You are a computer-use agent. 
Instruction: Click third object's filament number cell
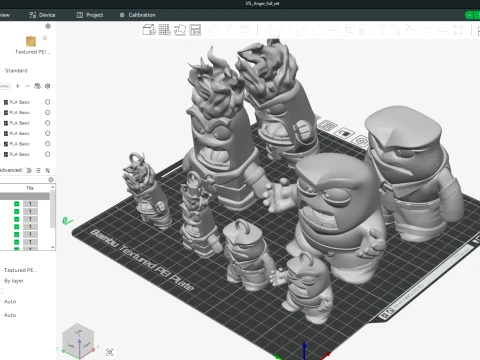(30, 219)
